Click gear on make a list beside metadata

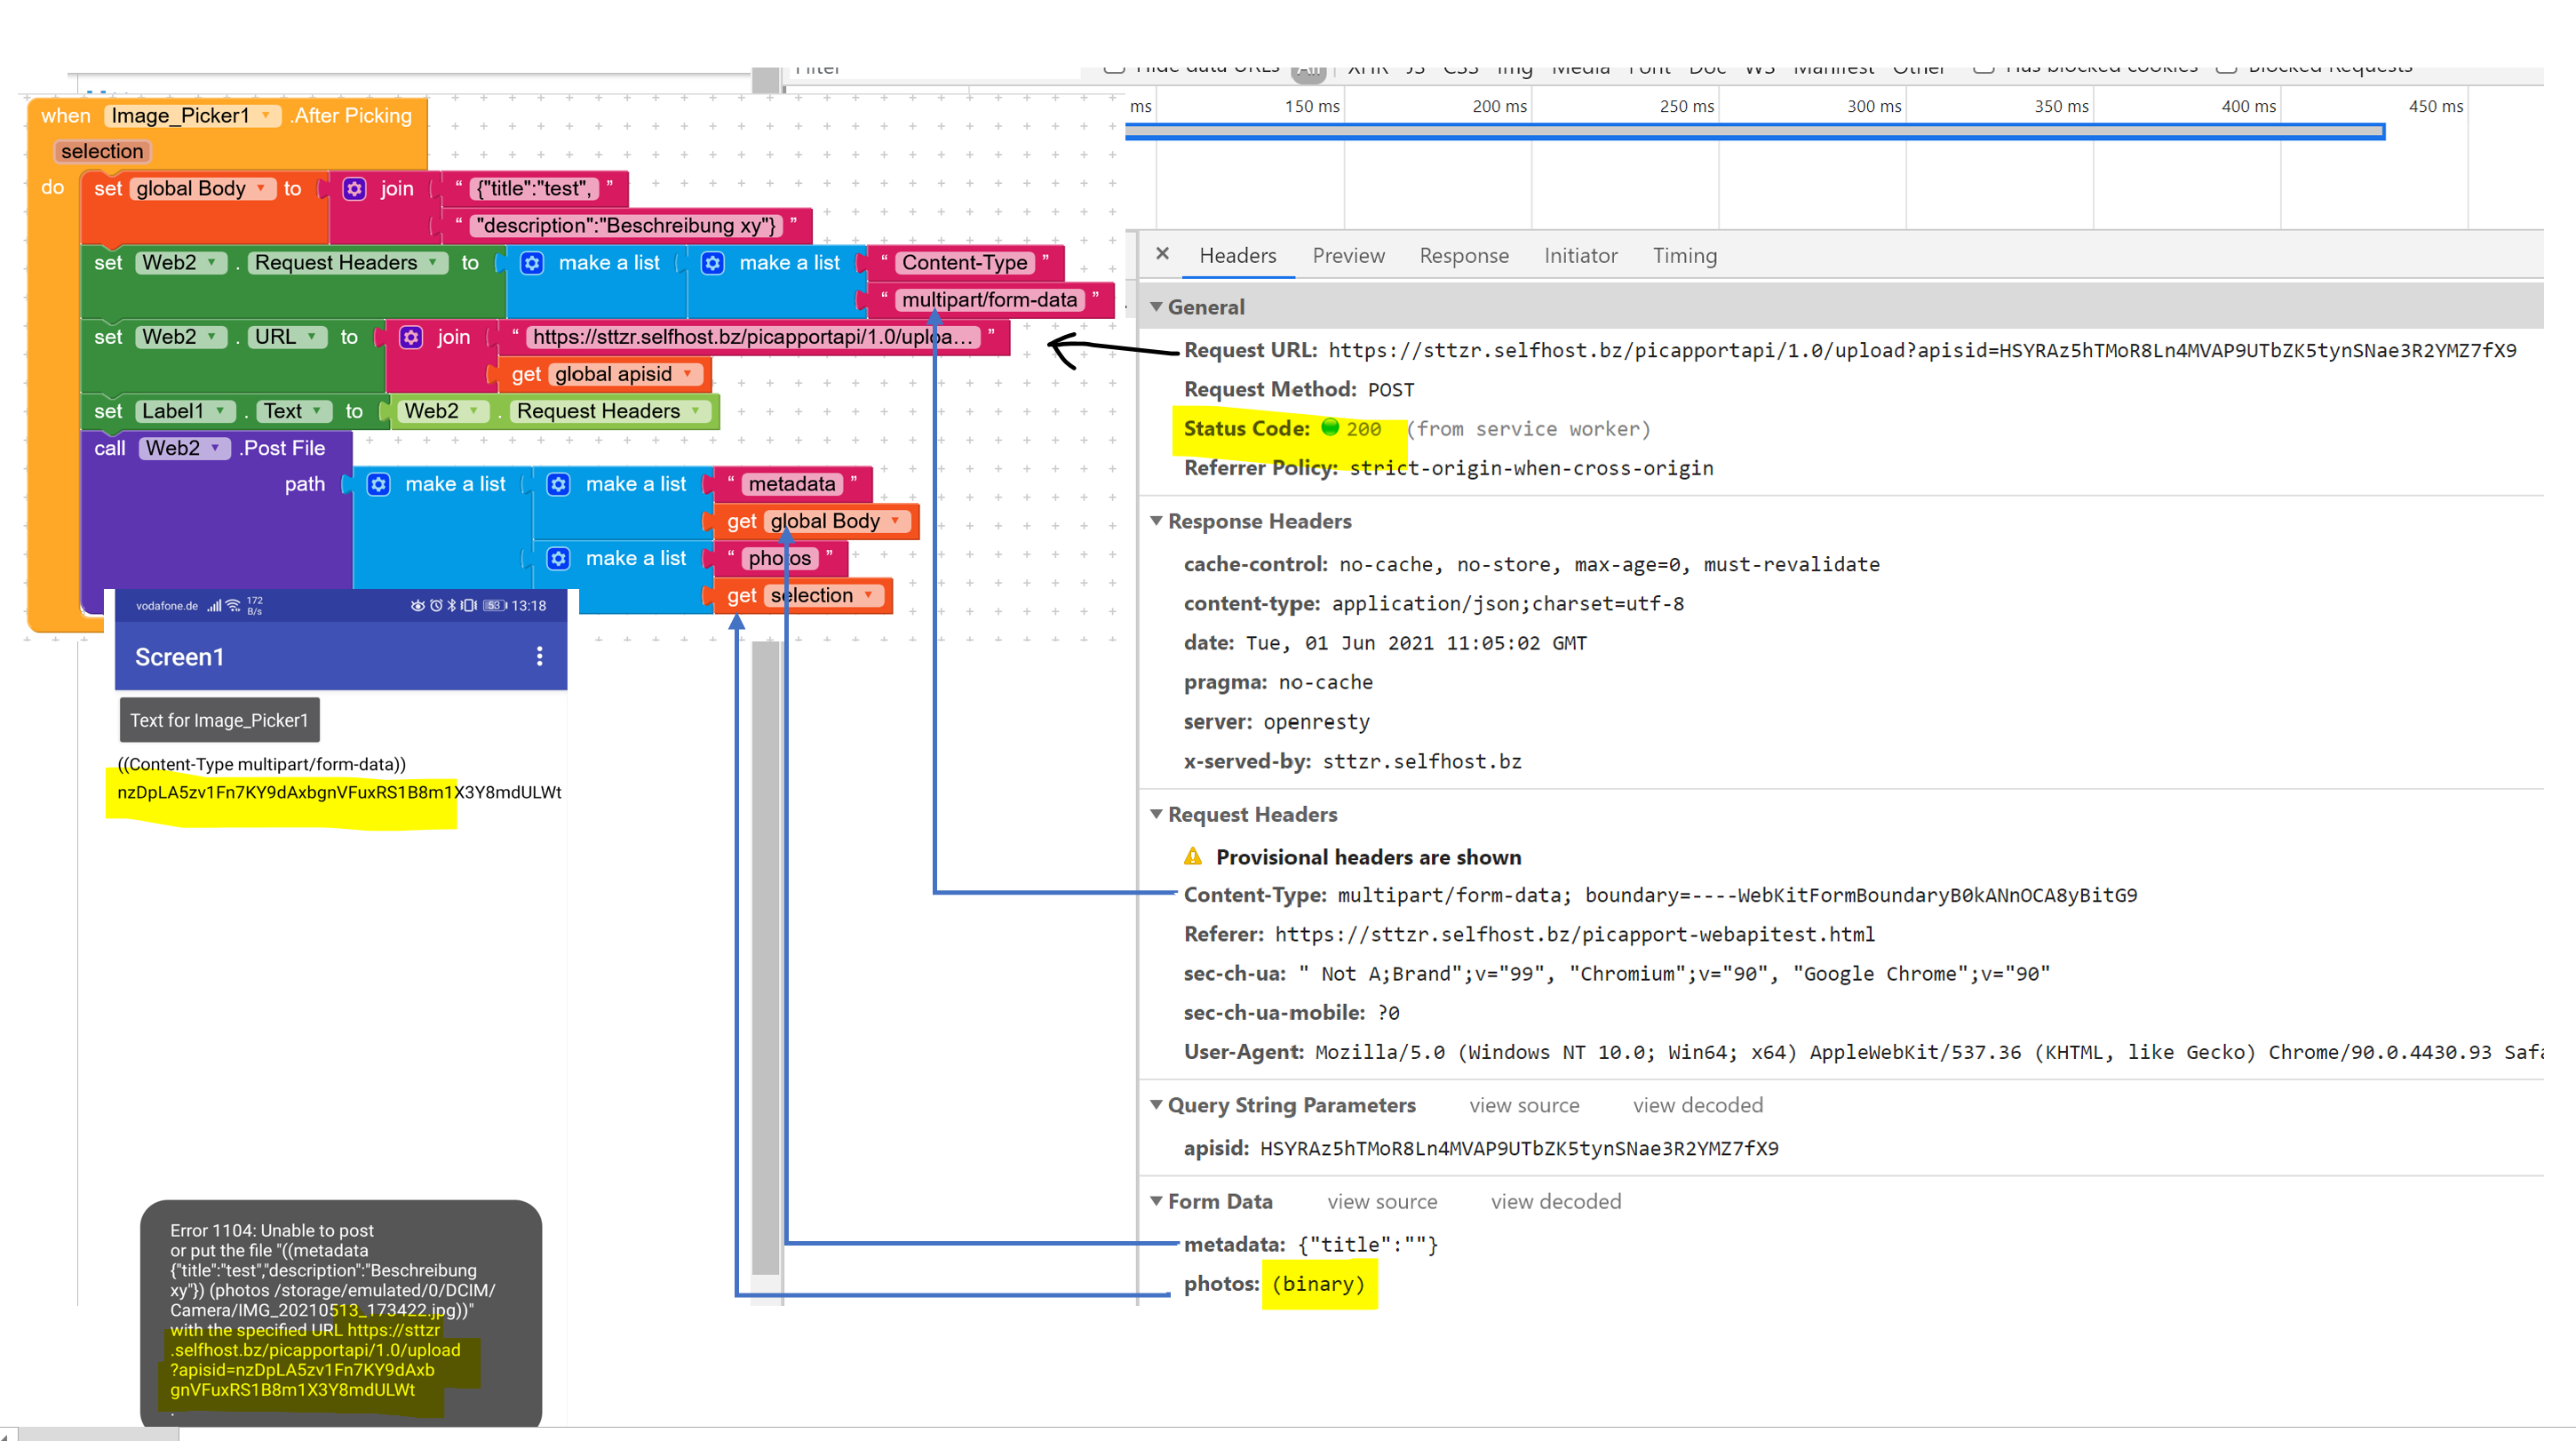pyautogui.click(x=559, y=484)
